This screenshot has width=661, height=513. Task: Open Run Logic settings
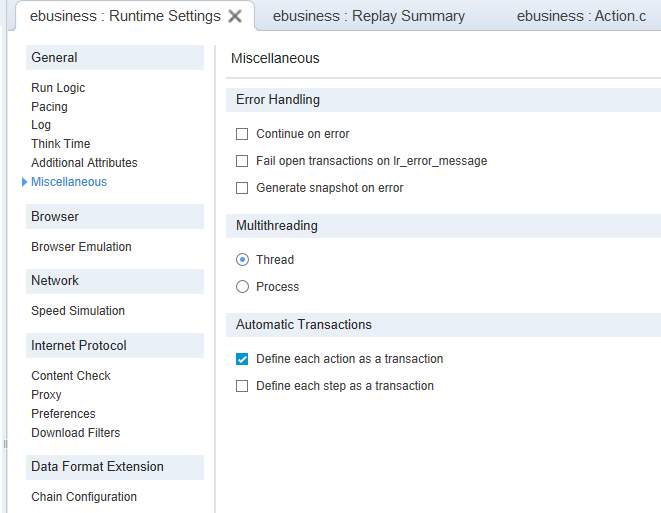pos(58,88)
